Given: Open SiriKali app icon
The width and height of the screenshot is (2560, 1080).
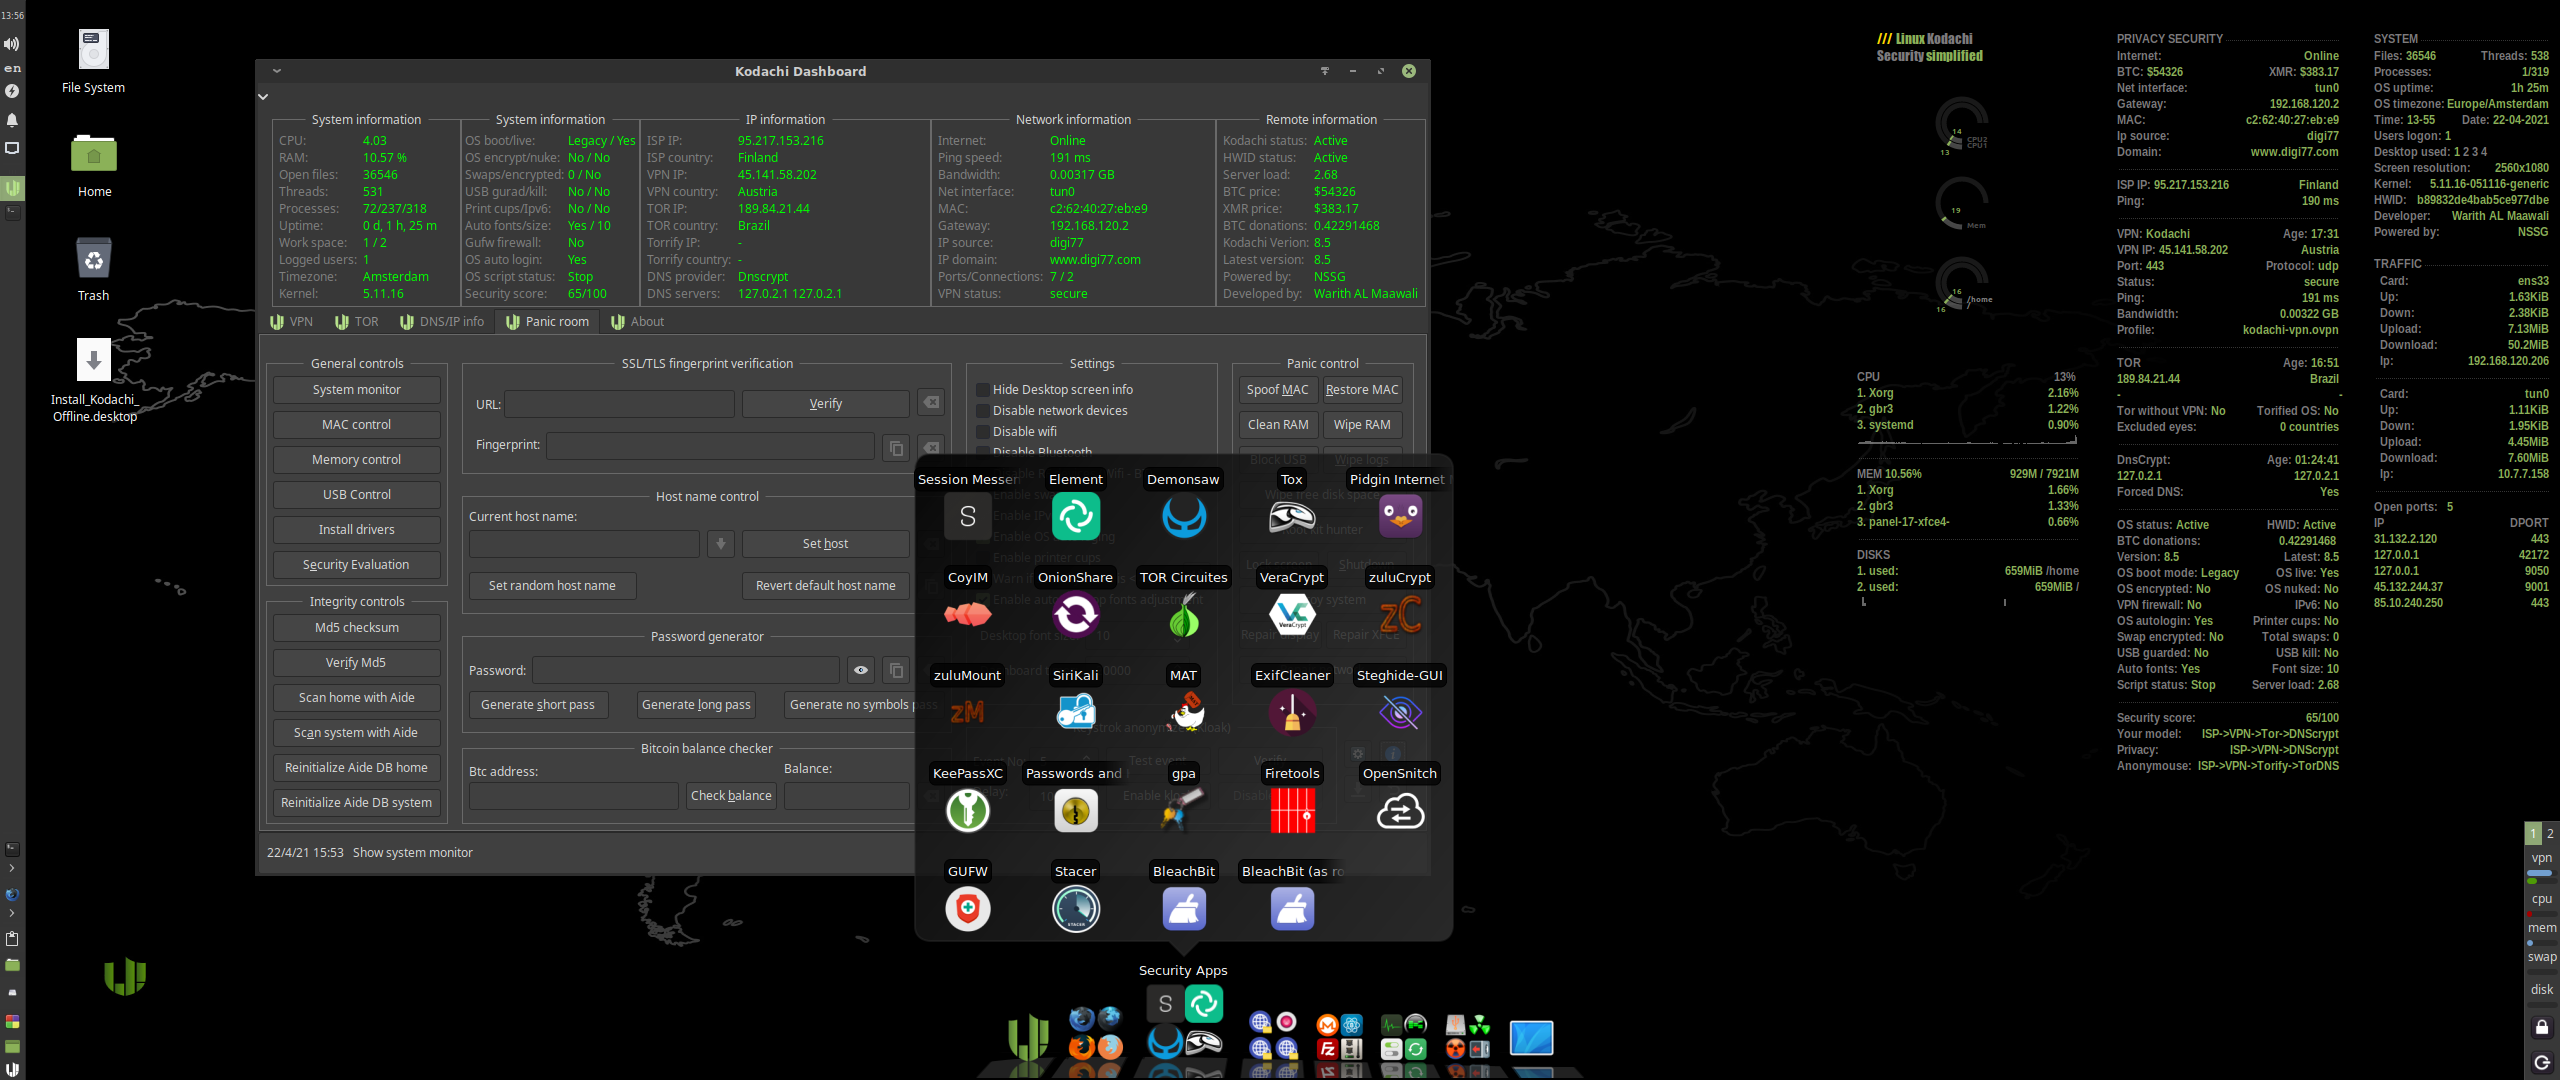Looking at the screenshot, I should click(1075, 712).
